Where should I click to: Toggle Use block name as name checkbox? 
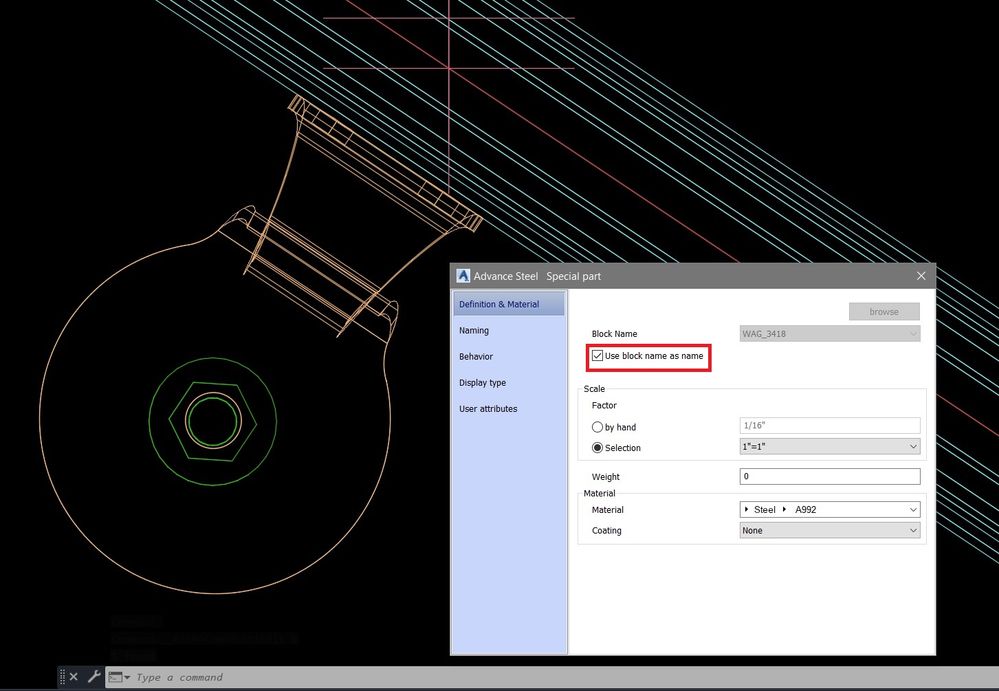[x=597, y=356]
